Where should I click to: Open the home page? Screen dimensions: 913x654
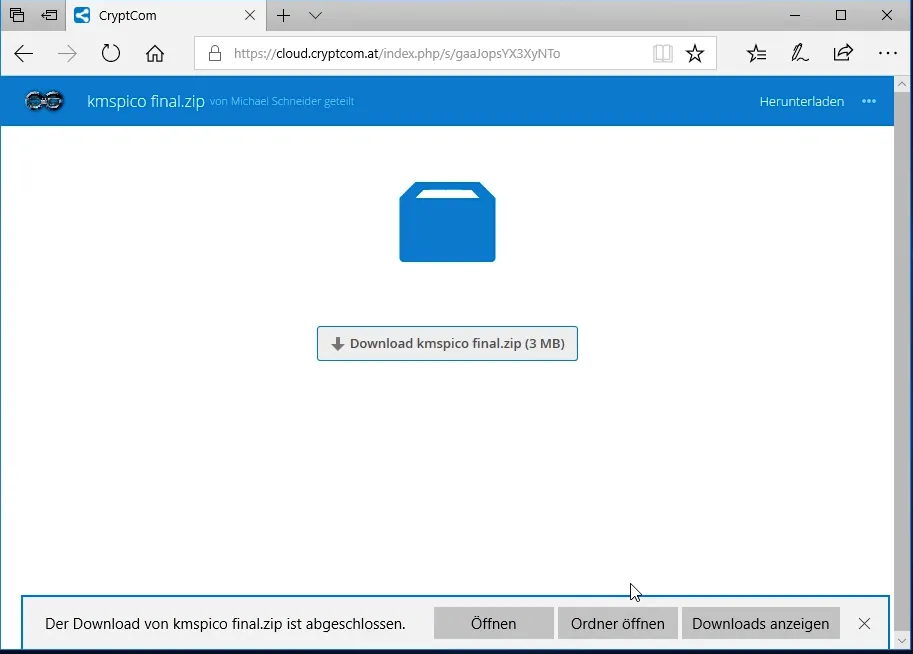coord(155,54)
